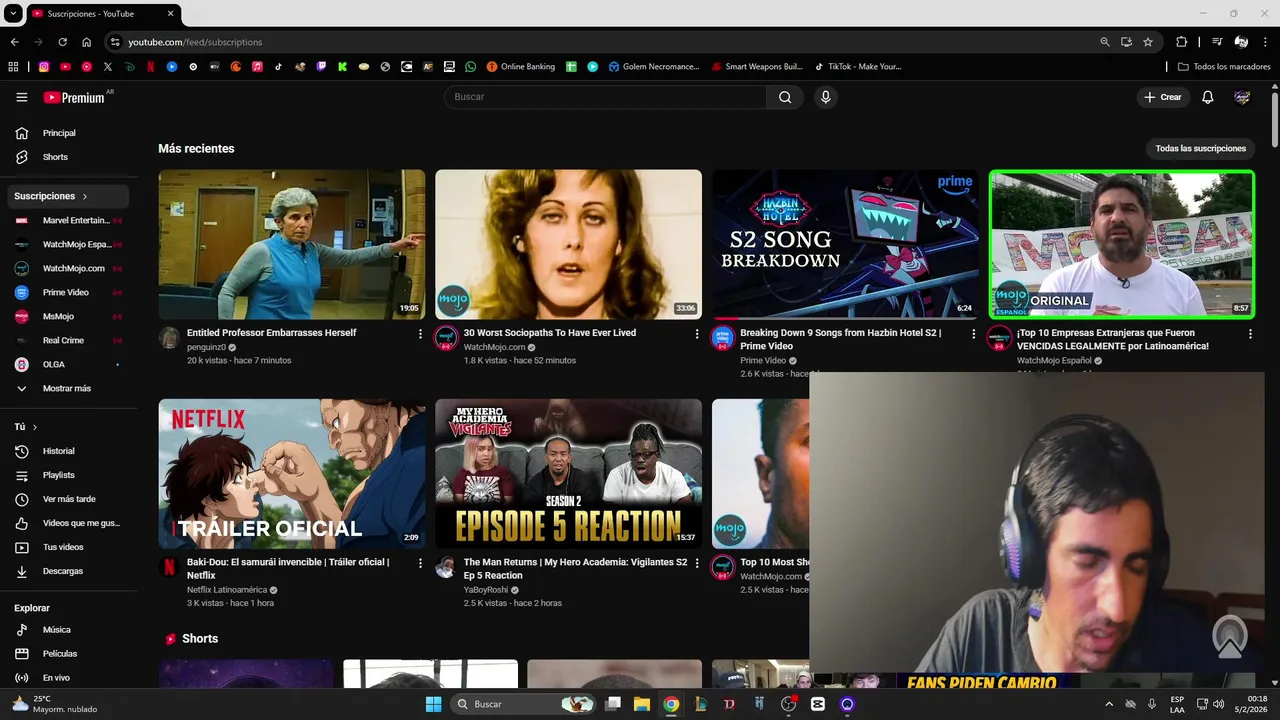Viewport: 1280px width, 720px height.
Task: Expand subscriptions list with Mostrar más
Action: pos(66,388)
